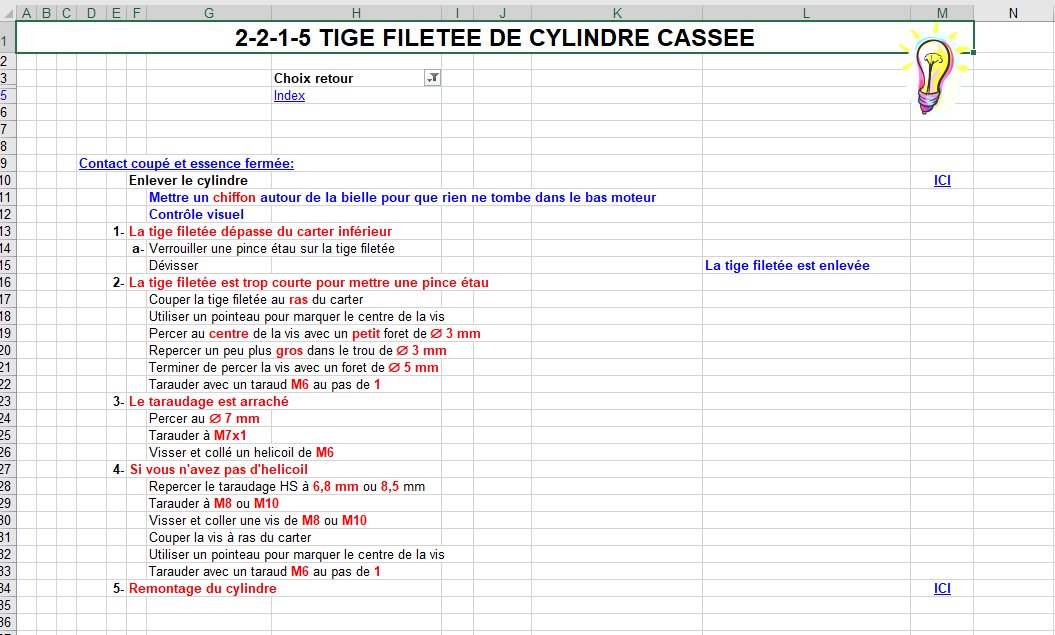Open the Choix retour filter dropdown
The height and width of the screenshot is (635, 1055).
433,78
